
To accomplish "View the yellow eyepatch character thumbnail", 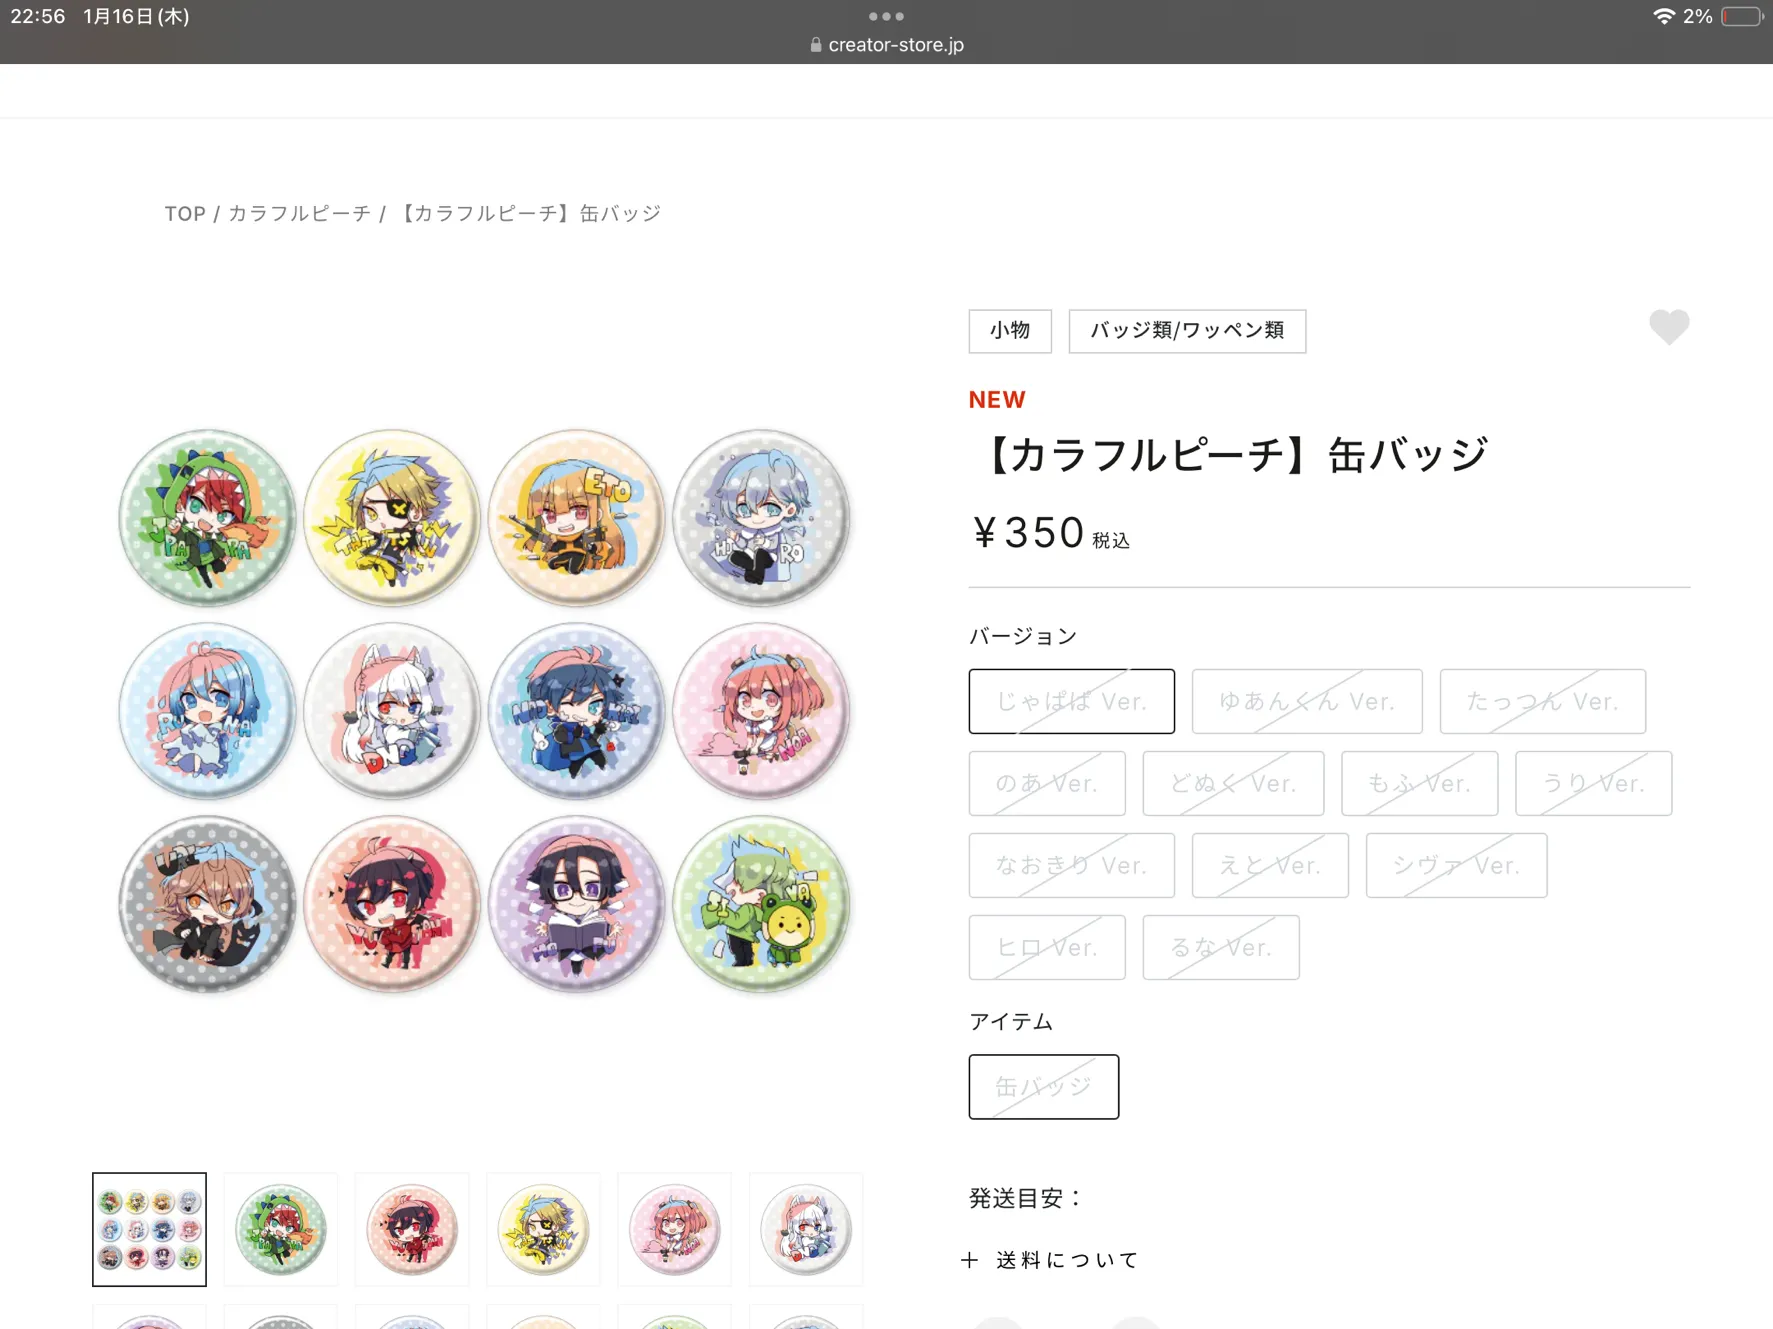I will pyautogui.click(x=542, y=1229).
